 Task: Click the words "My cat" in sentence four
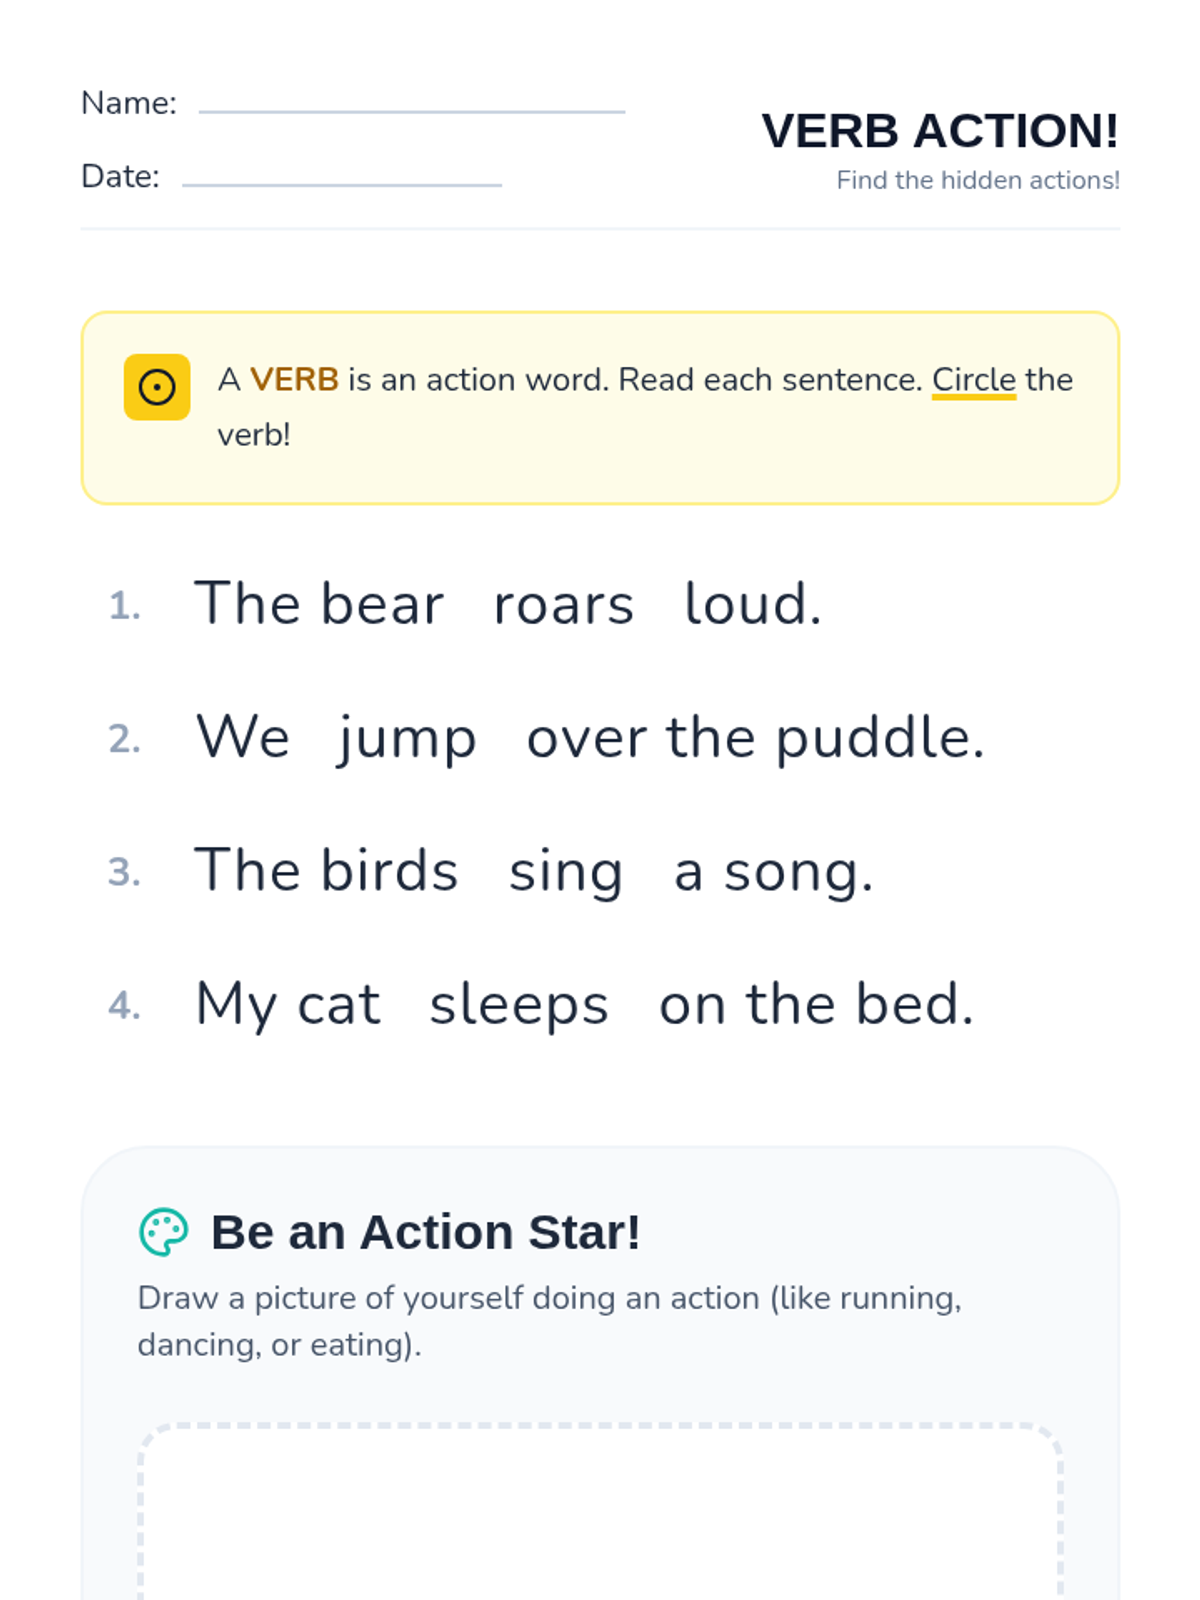288,1005
